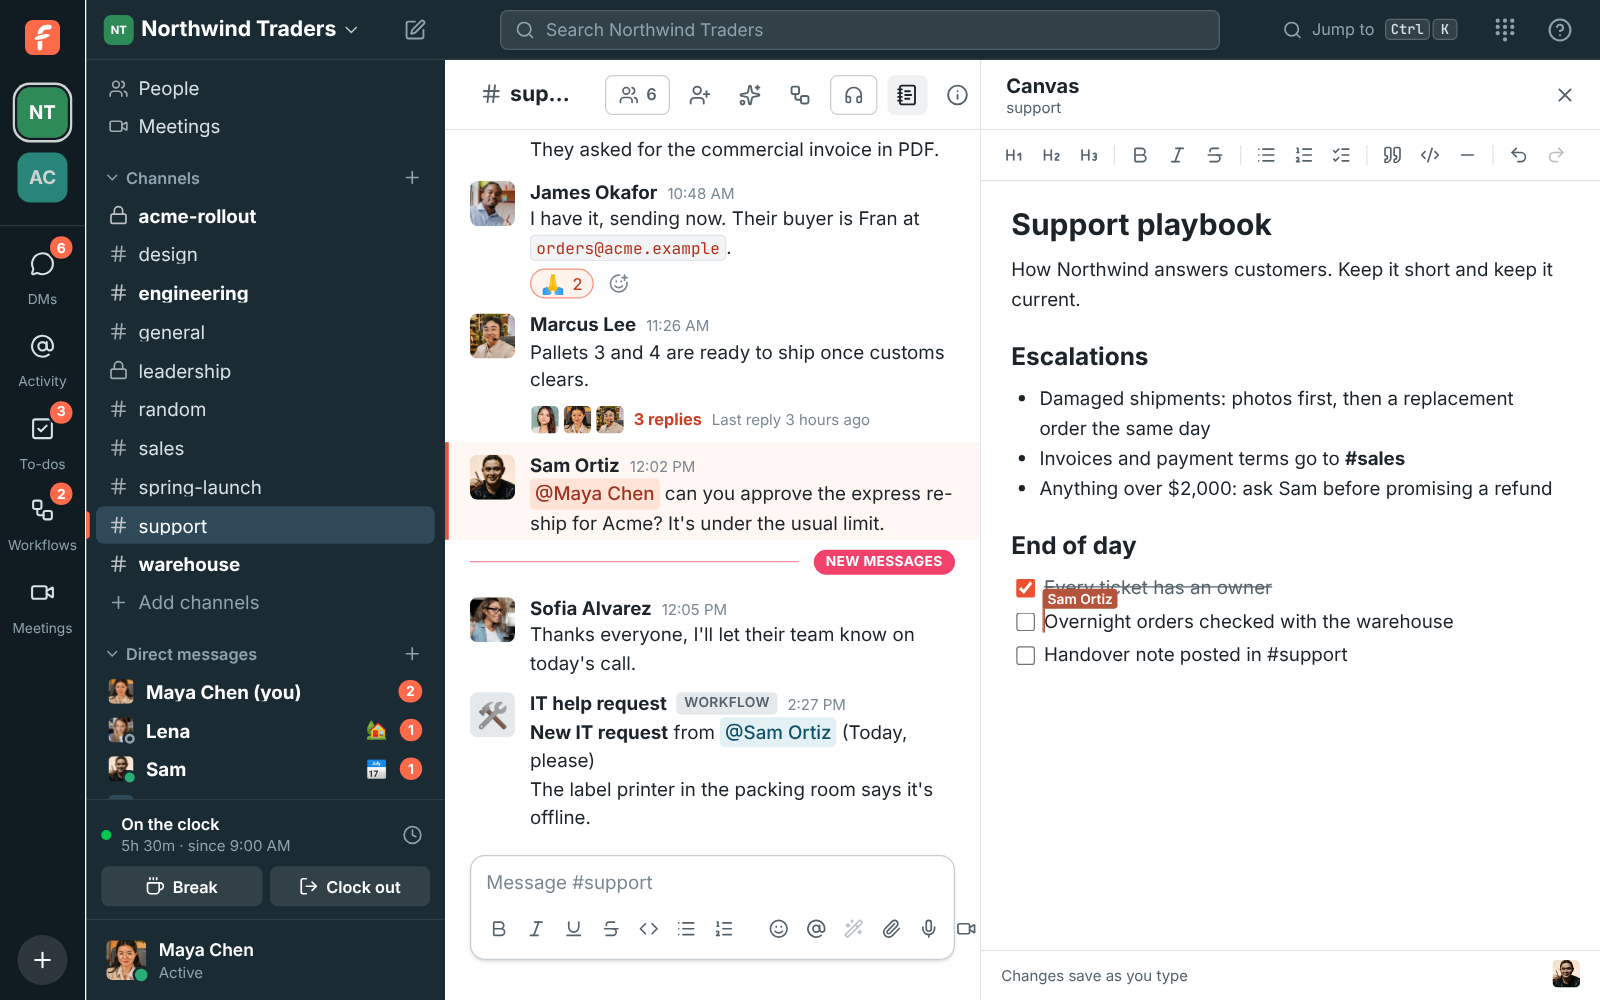
Task: Expand the 3 replies thread
Action: (x=667, y=420)
